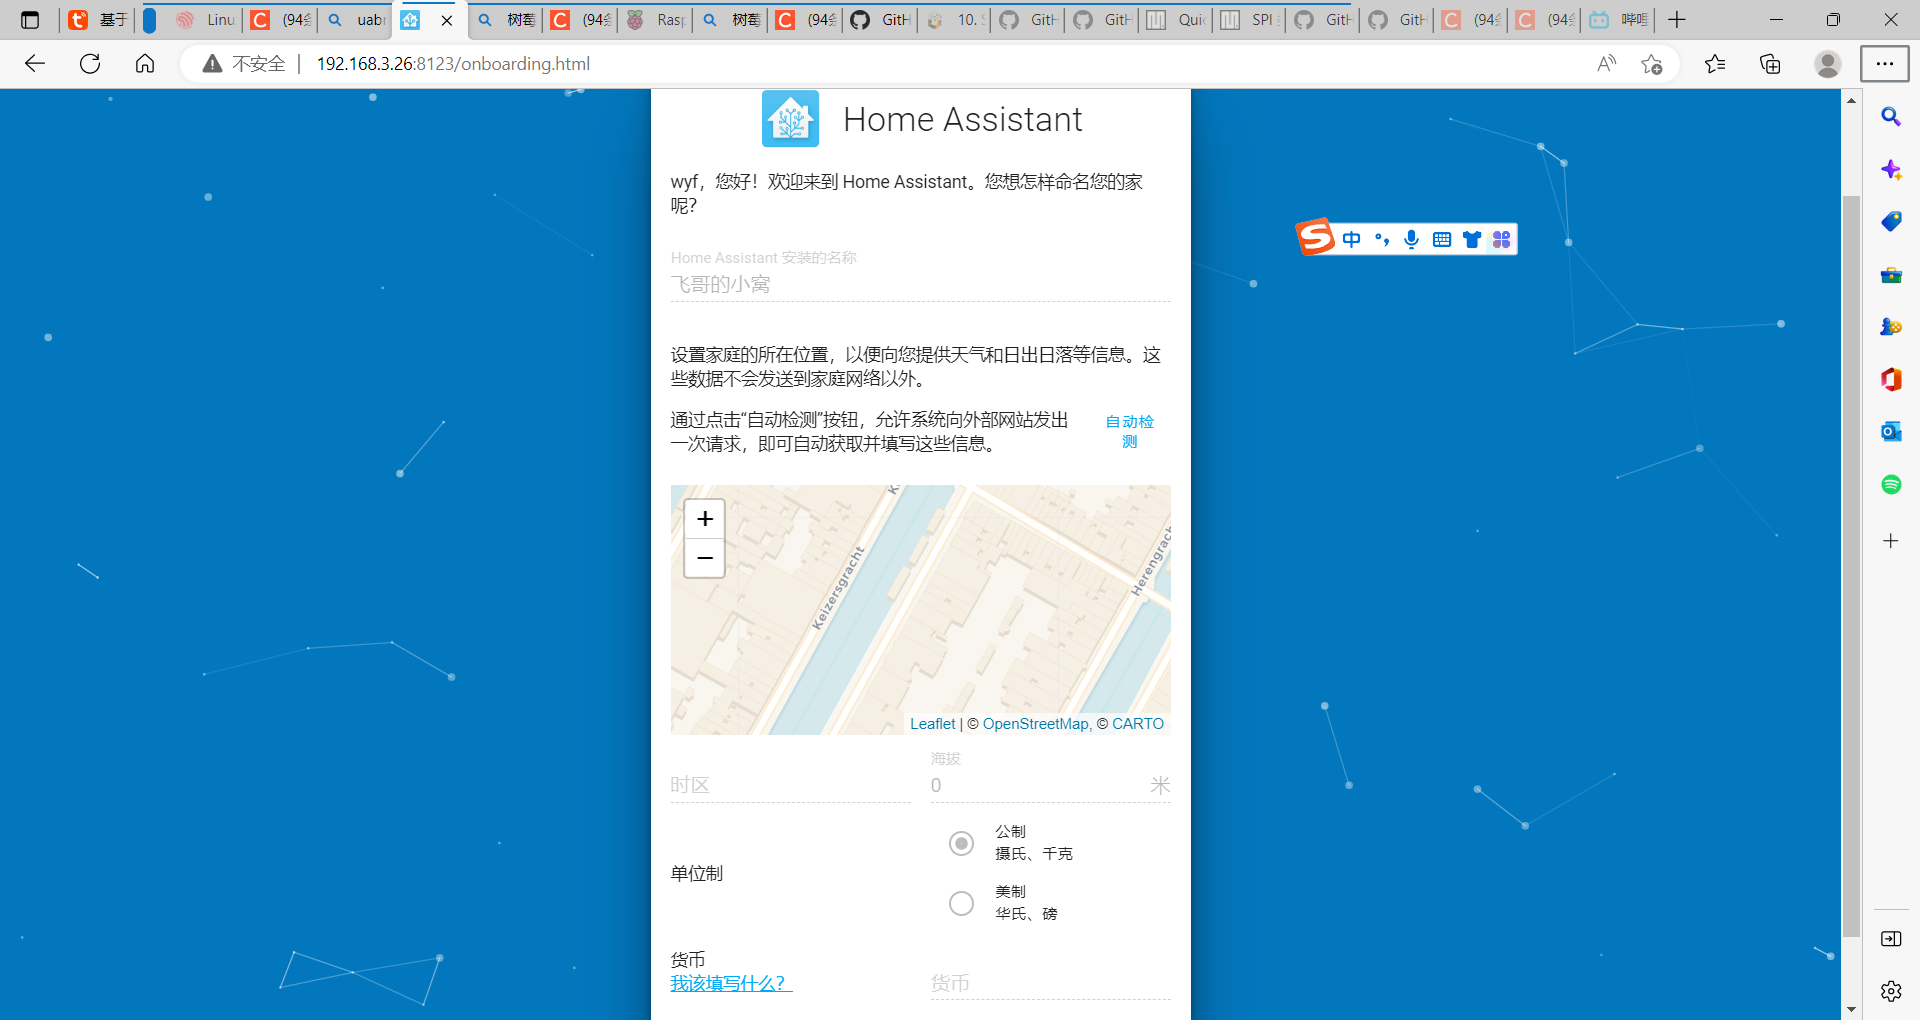This screenshot has height=1020, width=1920.
Task: Open Outlook from sidebar
Action: click(x=1891, y=431)
